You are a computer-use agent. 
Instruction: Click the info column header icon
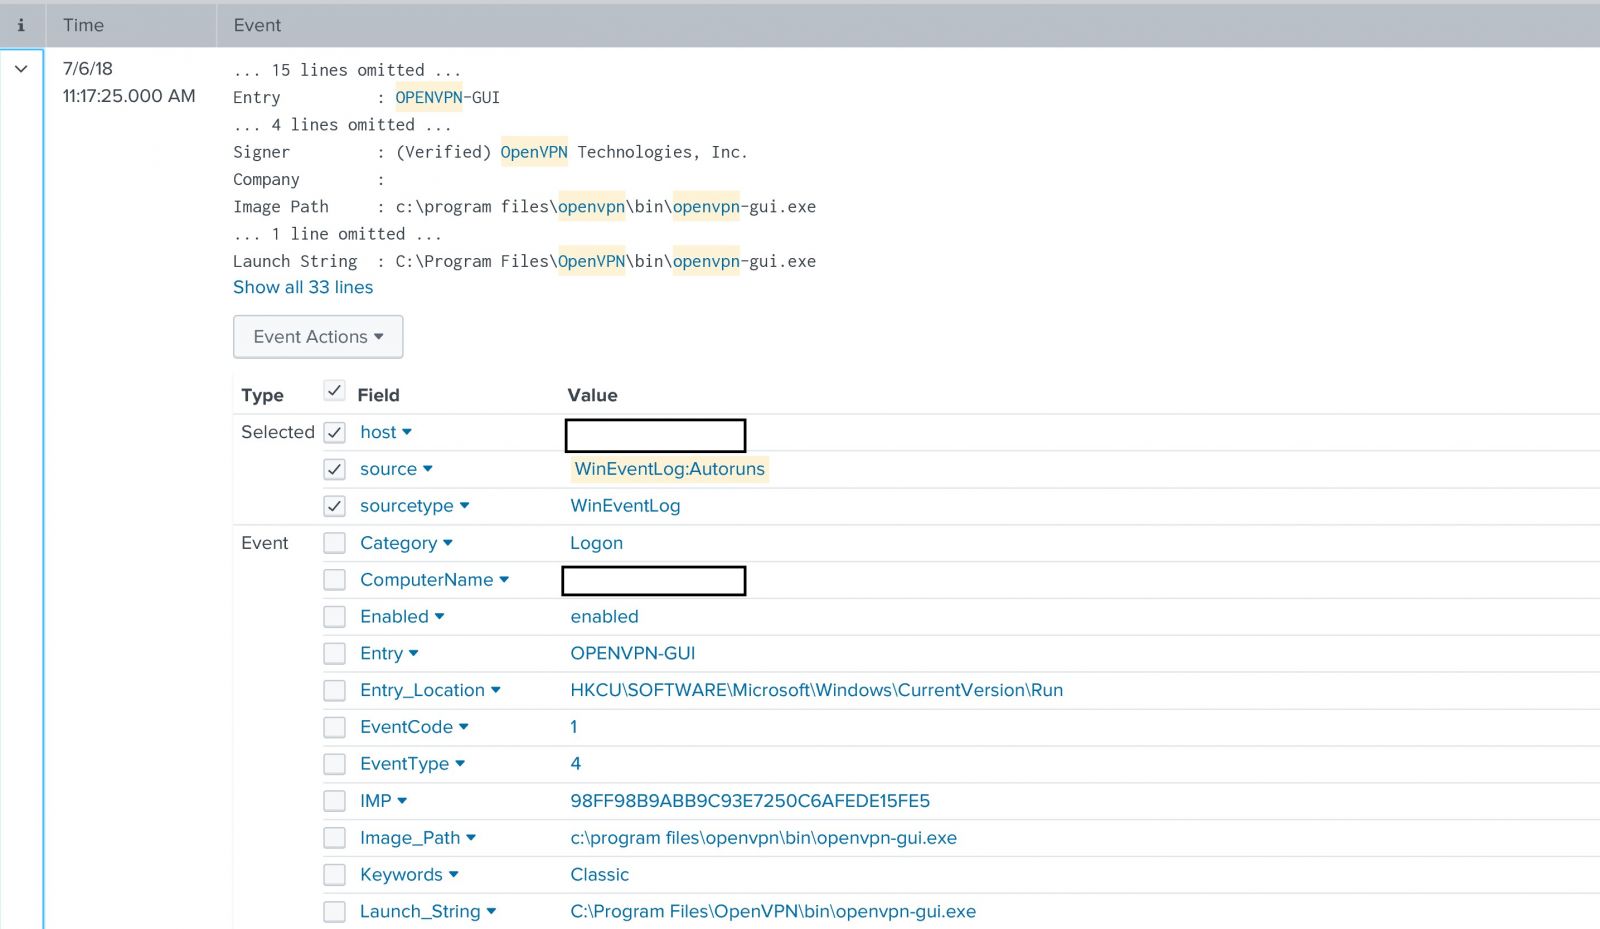pyautogui.click(x=21, y=25)
